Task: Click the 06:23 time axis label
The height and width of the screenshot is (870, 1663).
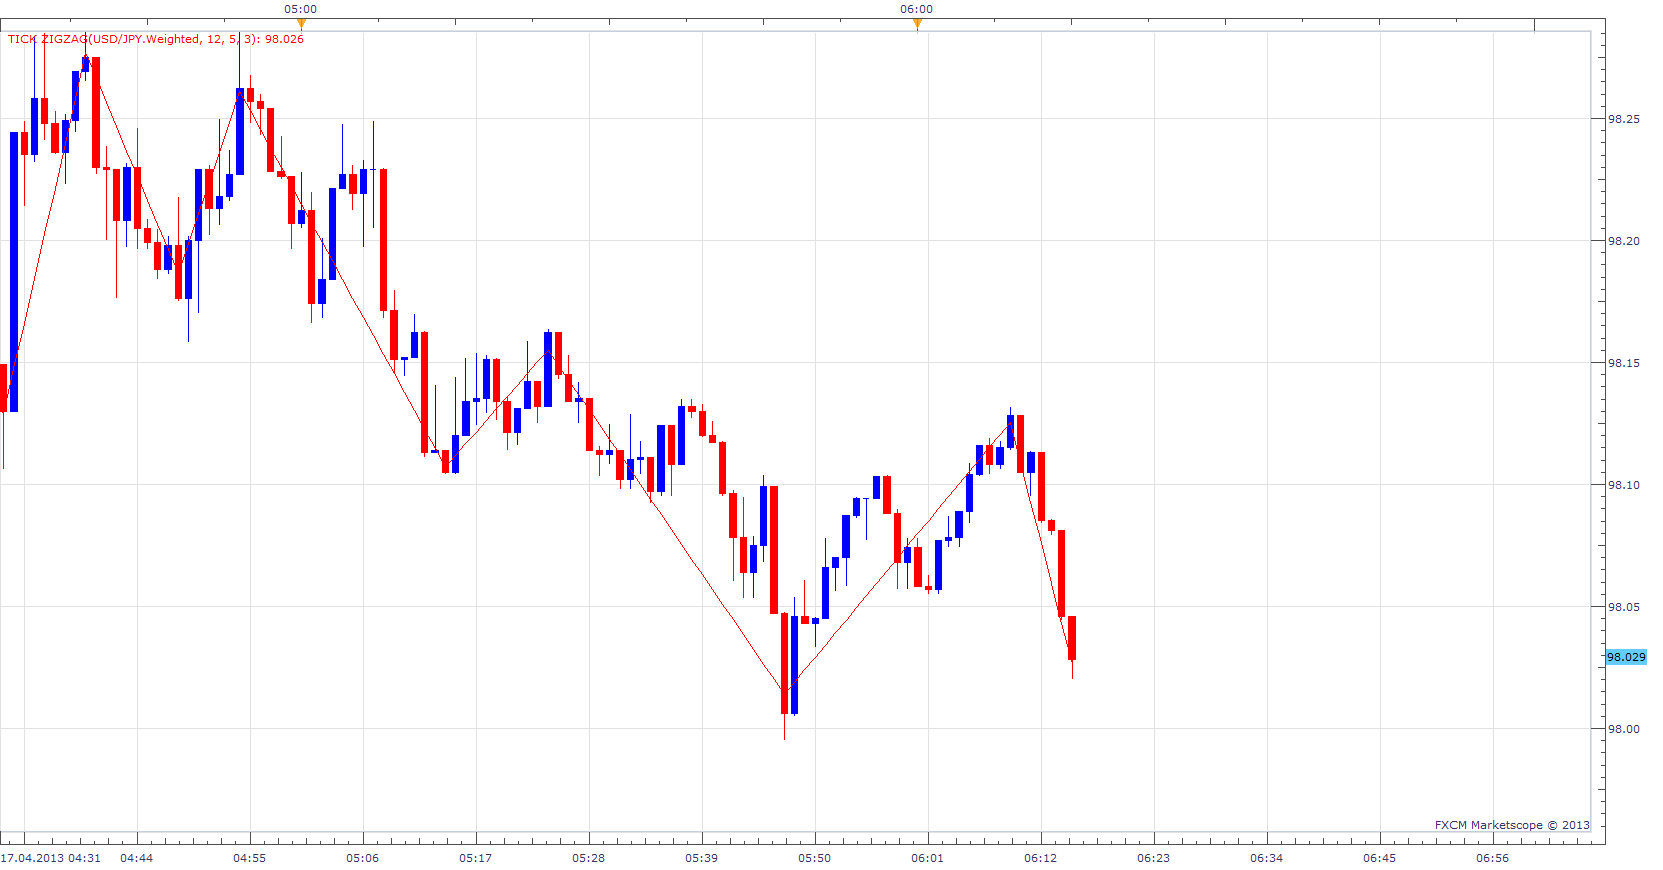Action: pyautogui.click(x=1154, y=858)
